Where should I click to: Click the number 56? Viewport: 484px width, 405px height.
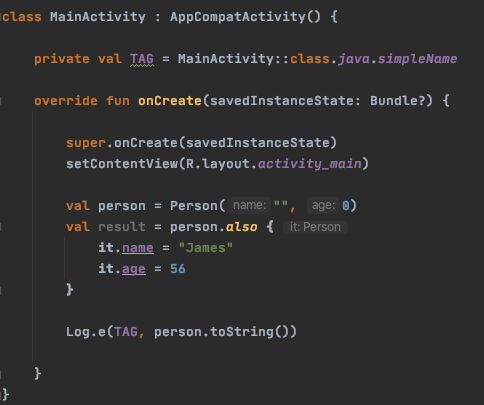pyautogui.click(x=178, y=269)
